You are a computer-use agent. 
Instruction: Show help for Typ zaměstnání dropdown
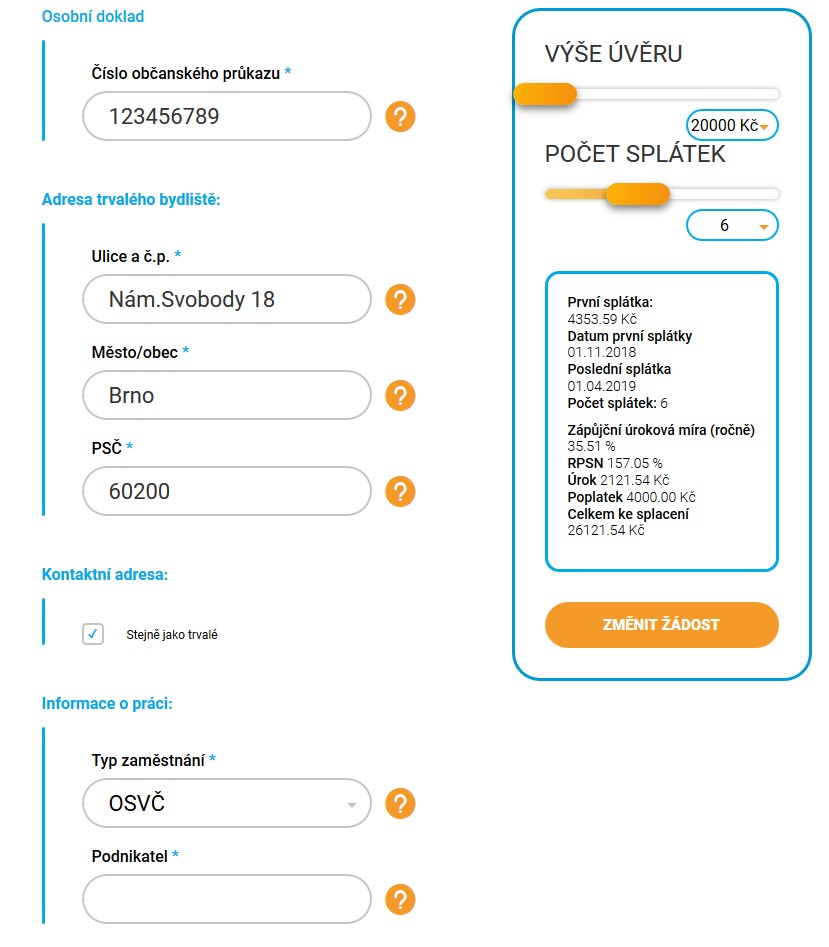400,804
